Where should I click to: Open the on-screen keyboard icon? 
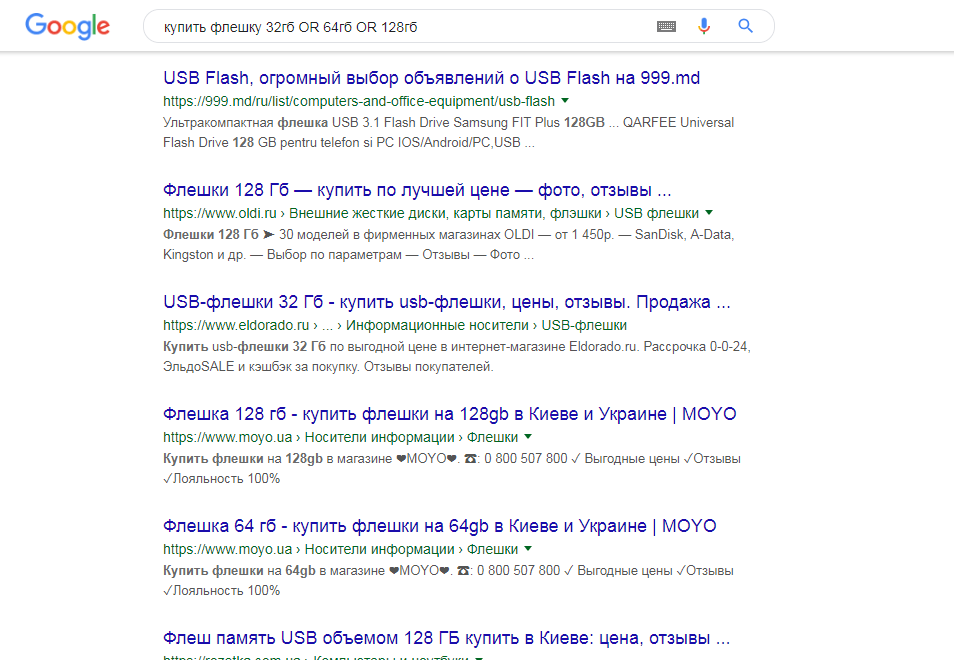tap(666, 26)
